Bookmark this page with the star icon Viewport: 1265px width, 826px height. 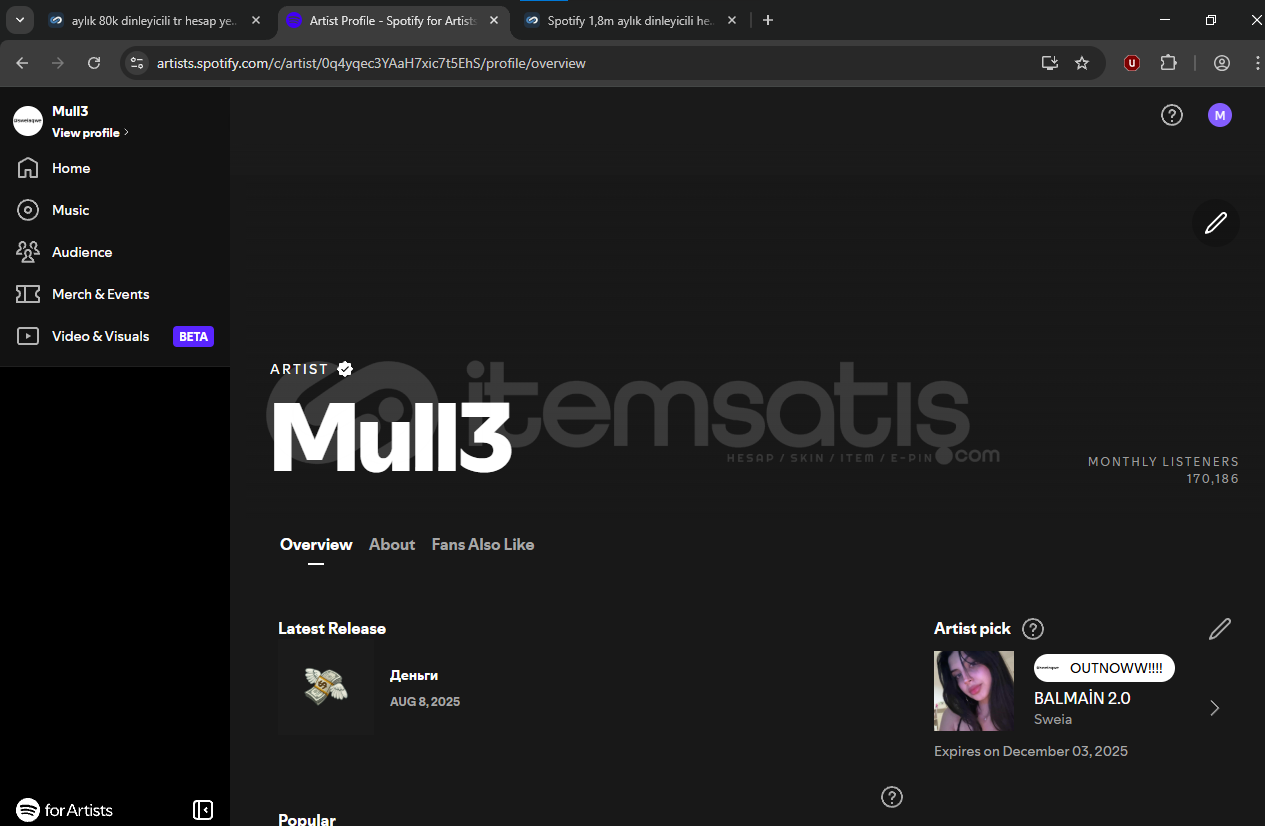click(x=1082, y=63)
